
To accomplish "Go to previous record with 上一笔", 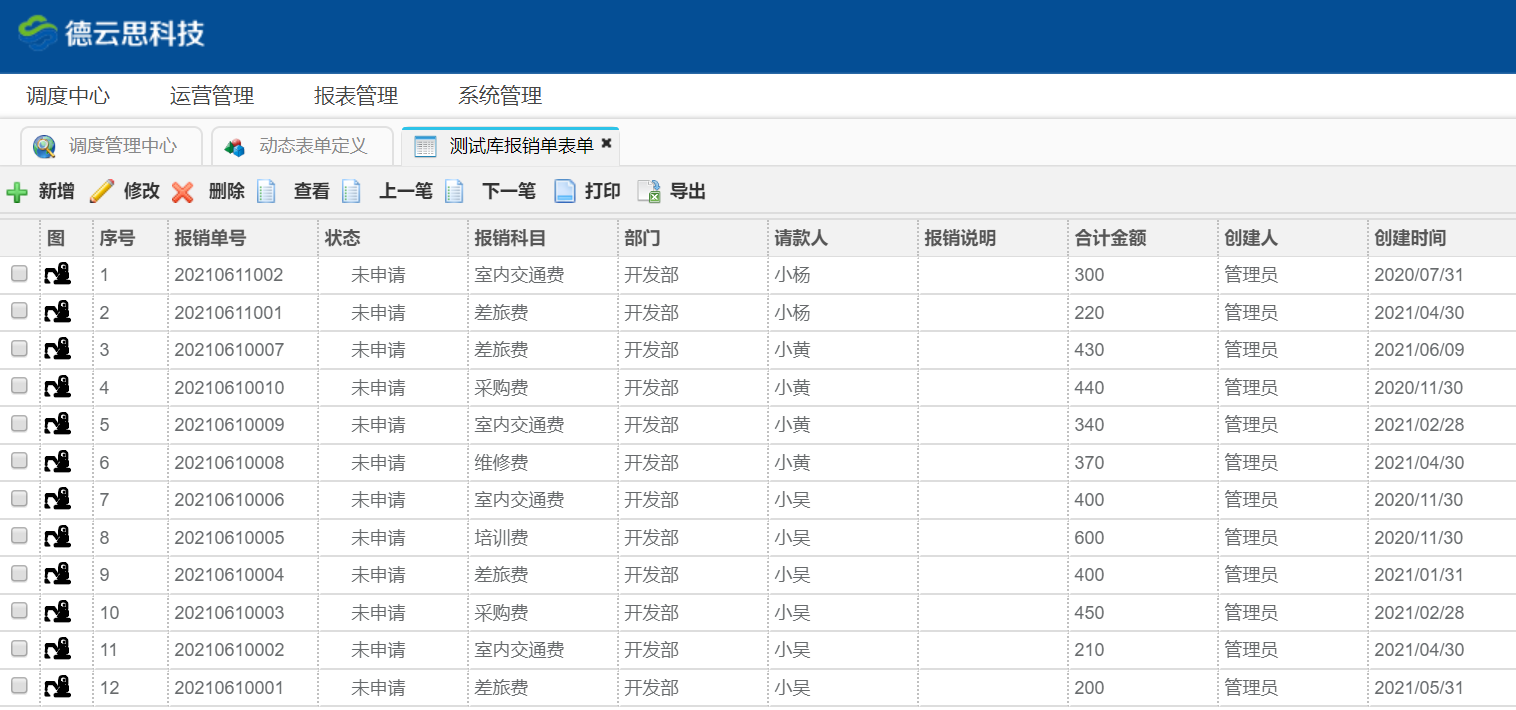I will pos(405,192).
